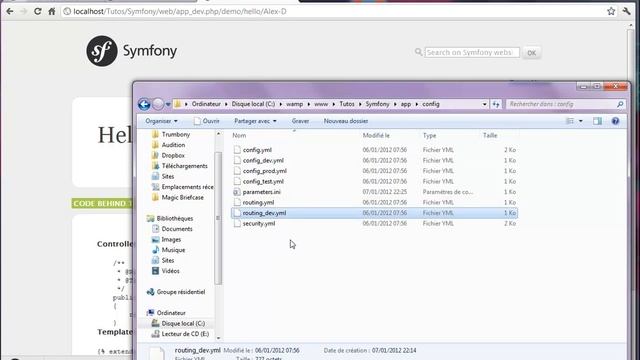
Task: Open the Partager avec menu
Action: click(x=255, y=121)
